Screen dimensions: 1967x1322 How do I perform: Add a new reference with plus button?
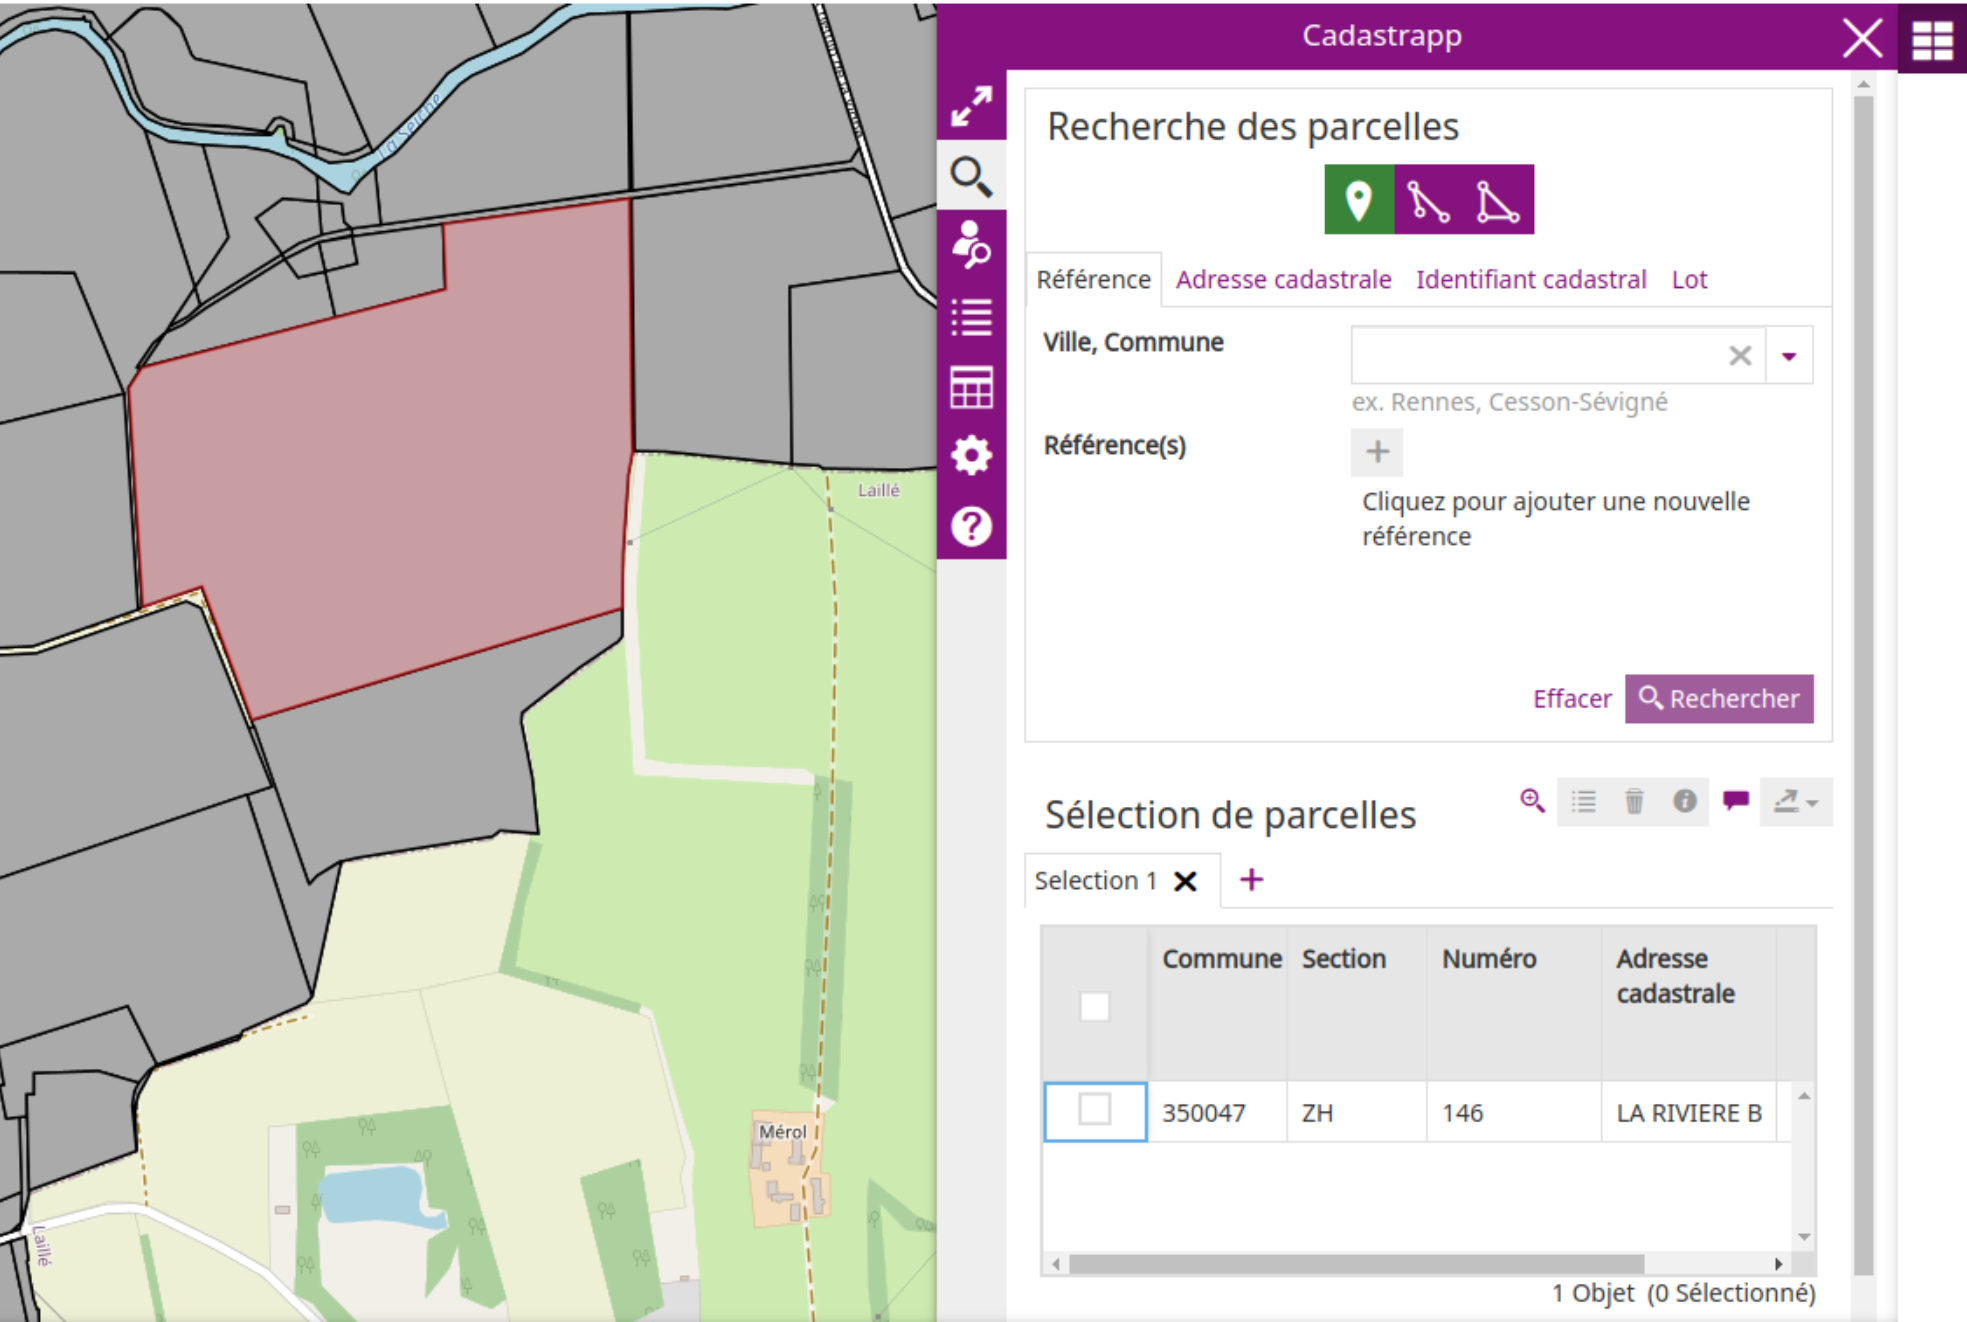pyautogui.click(x=1377, y=452)
